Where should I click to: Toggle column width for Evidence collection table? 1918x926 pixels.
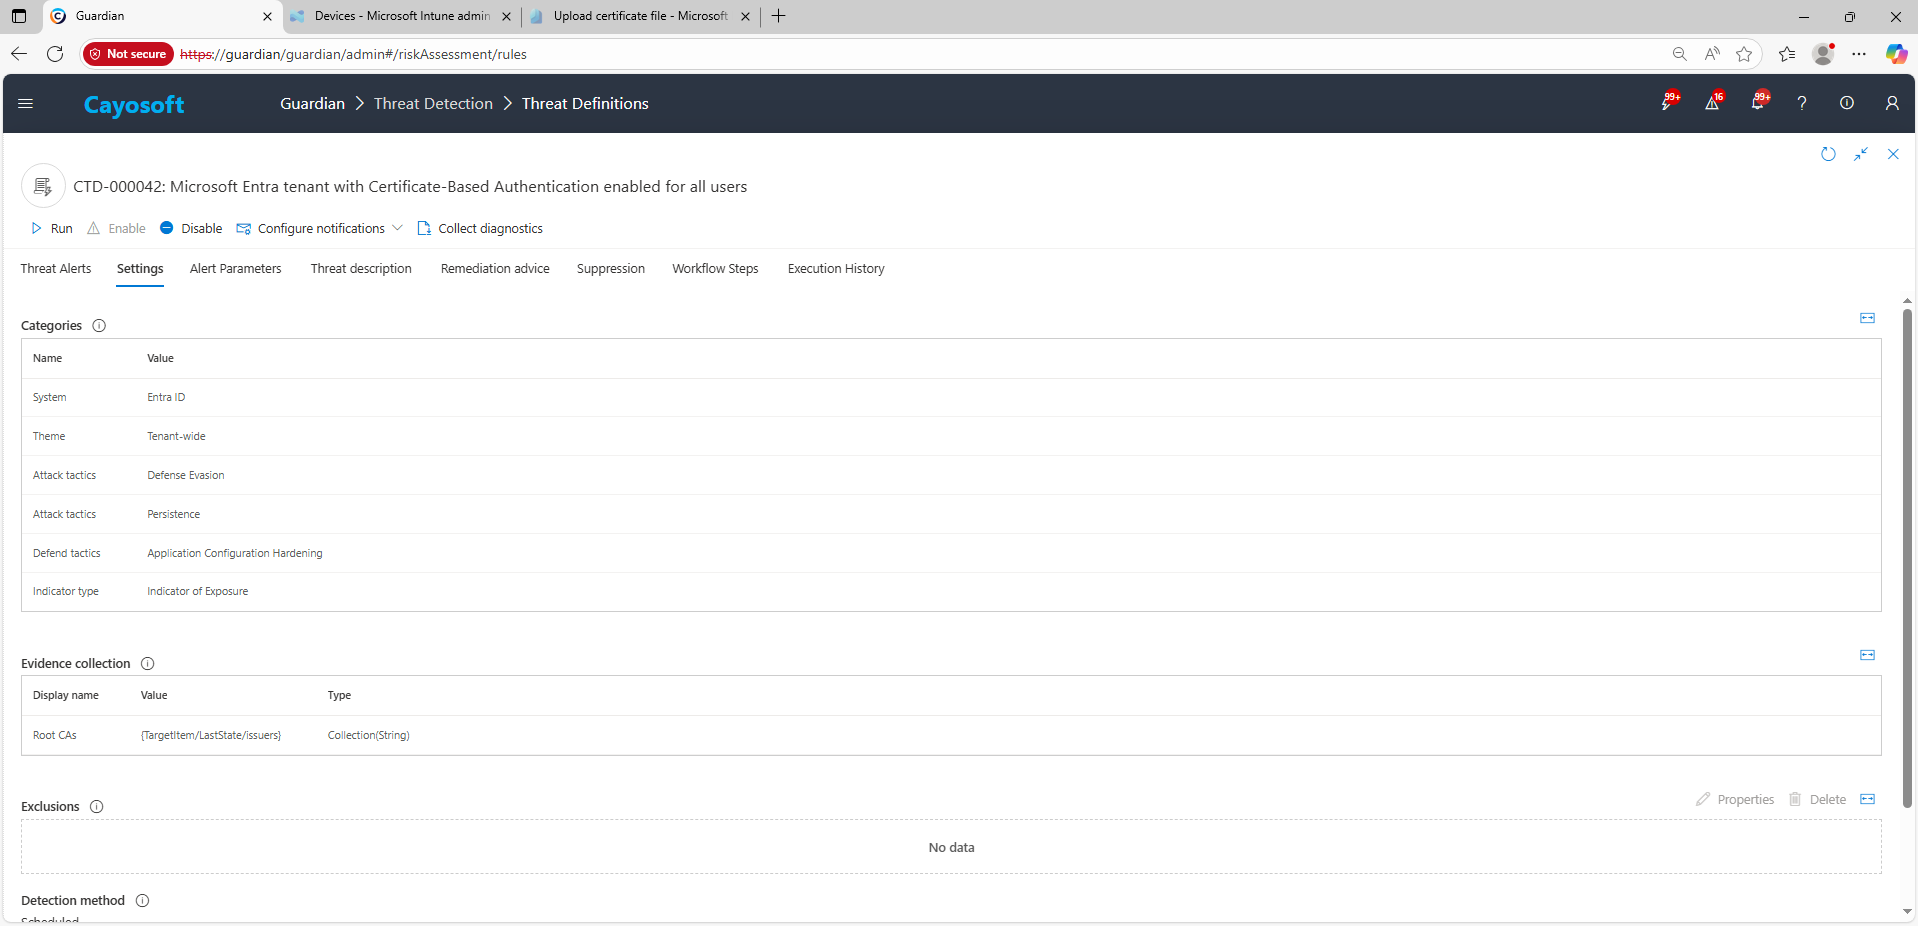pyautogui.click(x=1867, y=655)
